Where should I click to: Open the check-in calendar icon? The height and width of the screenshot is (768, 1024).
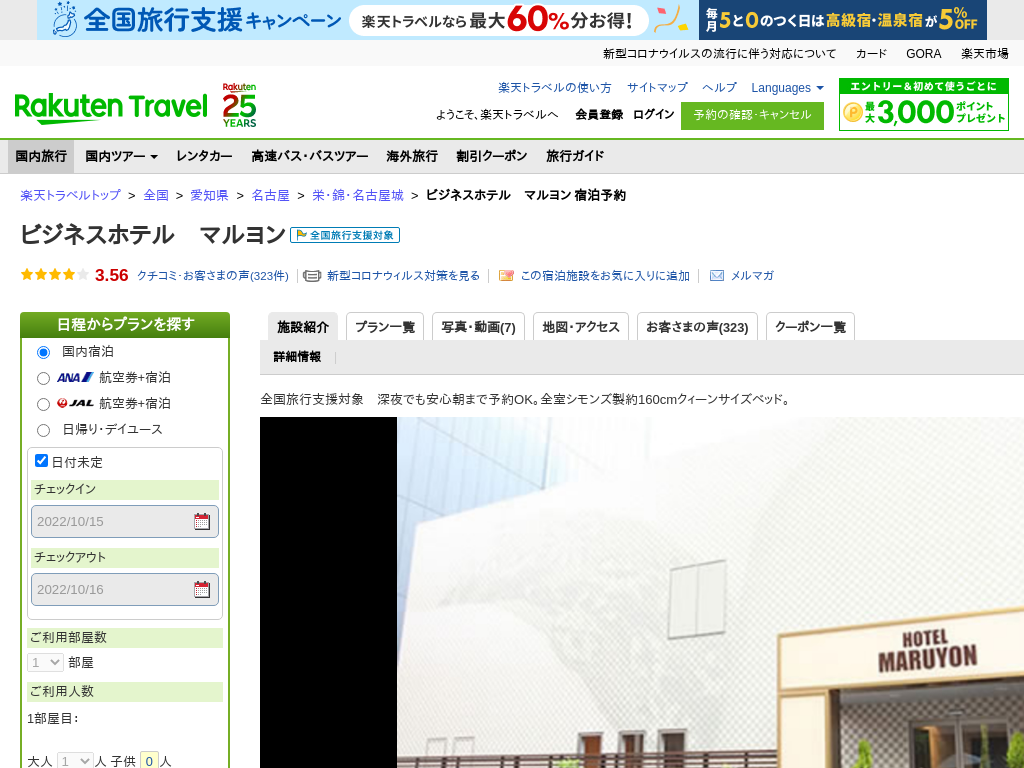(202, 521)
